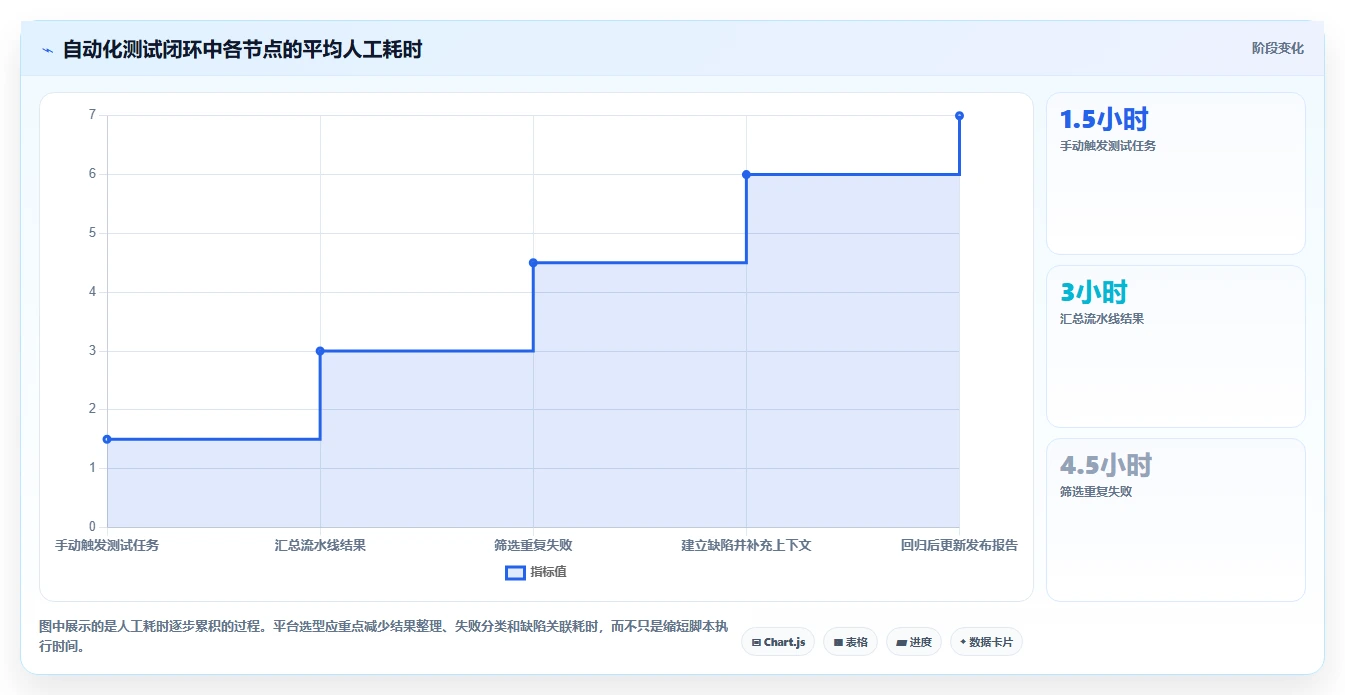Viewport: 1345px width, 695px height.
Task: Click the data point for 手动触发测试任务
Action: tap(107, 439)
